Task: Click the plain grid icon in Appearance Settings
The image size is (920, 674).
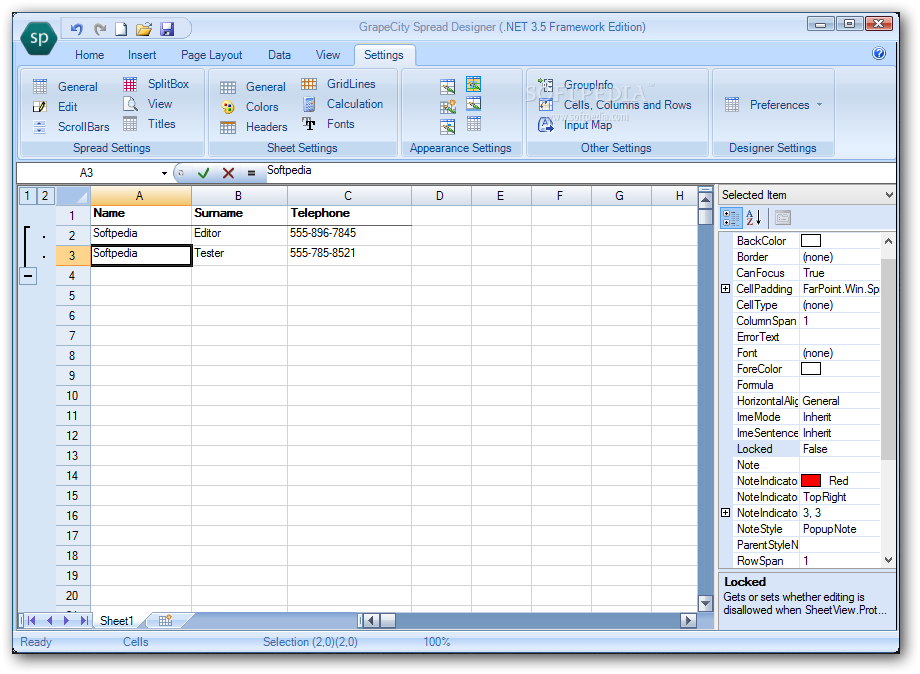Action: coord(473,124)
